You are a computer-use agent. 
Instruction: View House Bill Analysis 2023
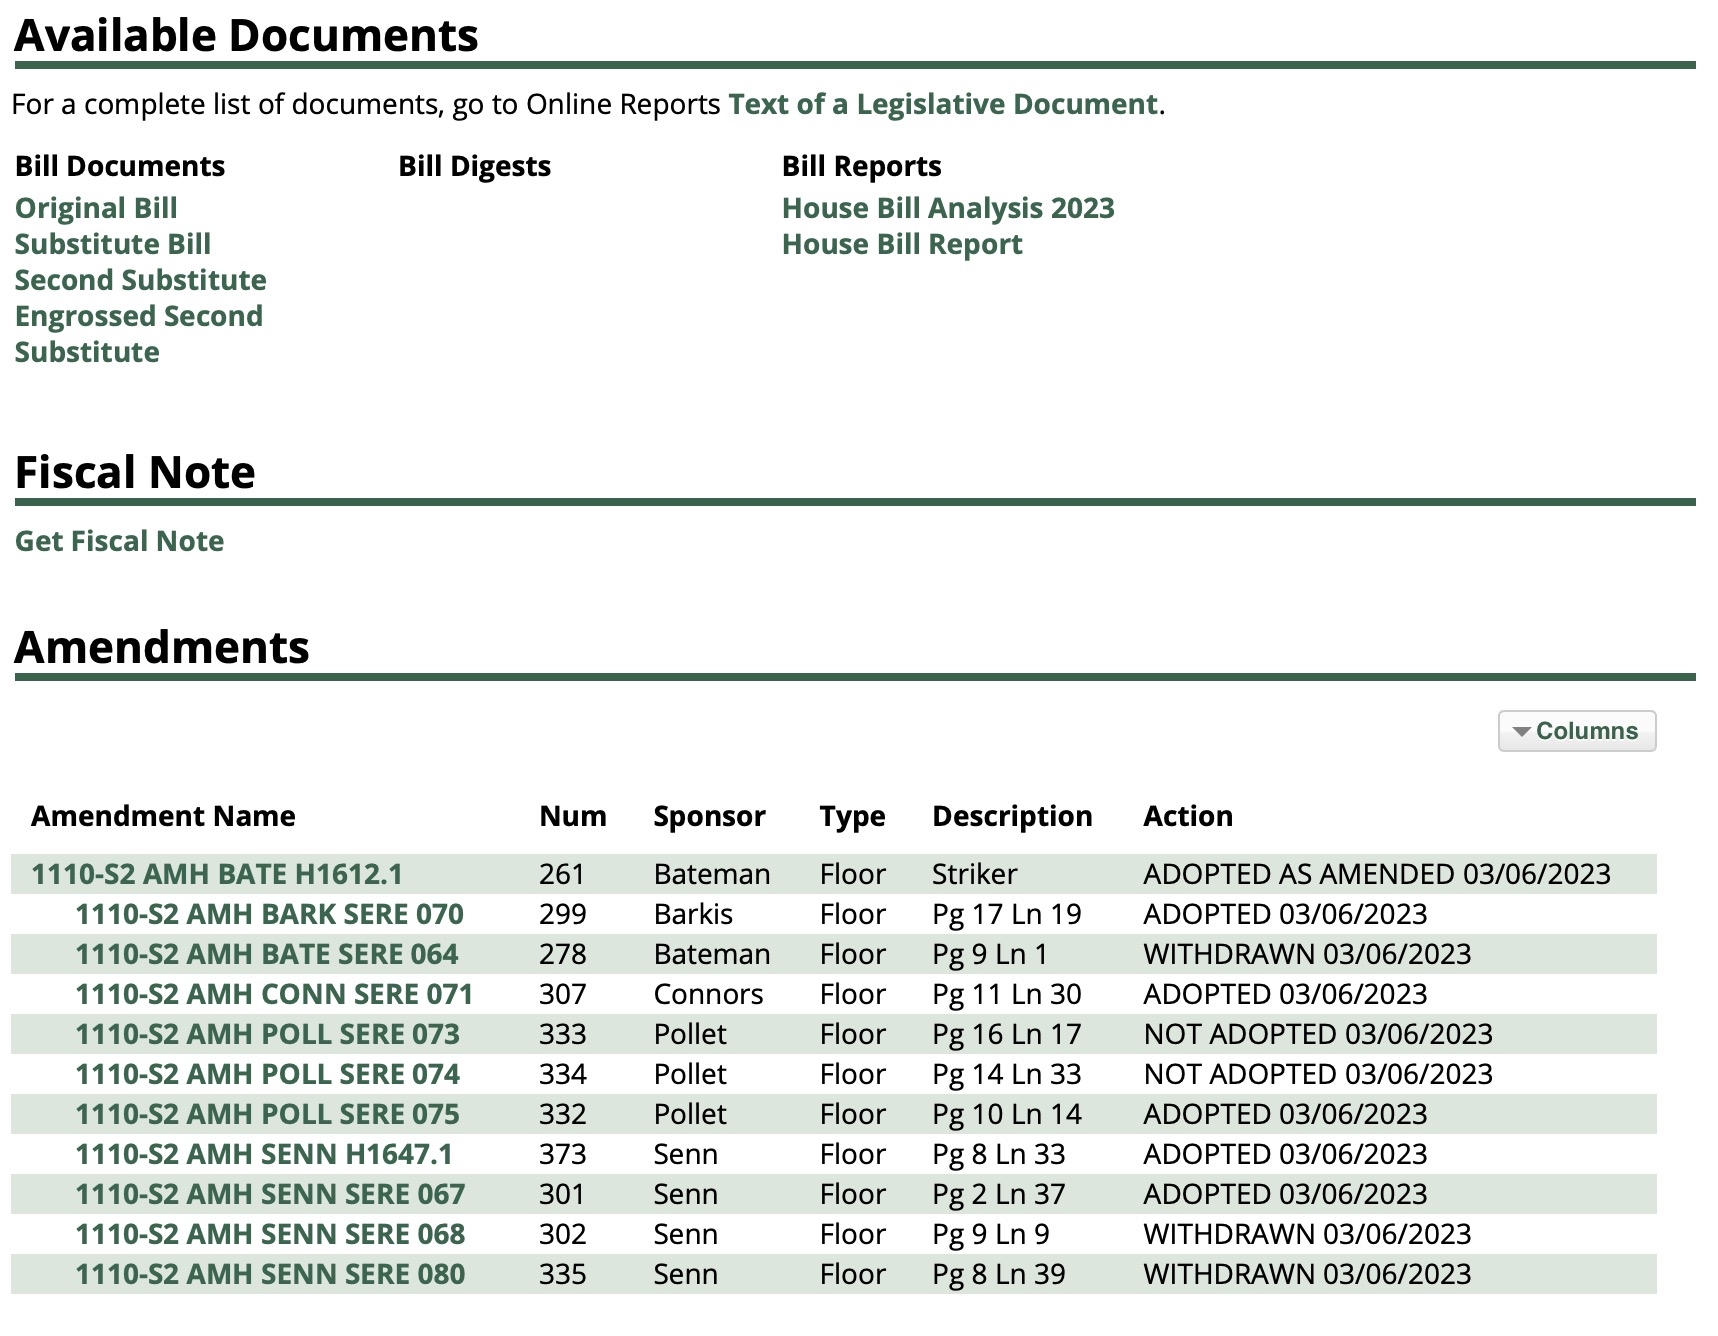pyautogui.click(x=947, y=208)
